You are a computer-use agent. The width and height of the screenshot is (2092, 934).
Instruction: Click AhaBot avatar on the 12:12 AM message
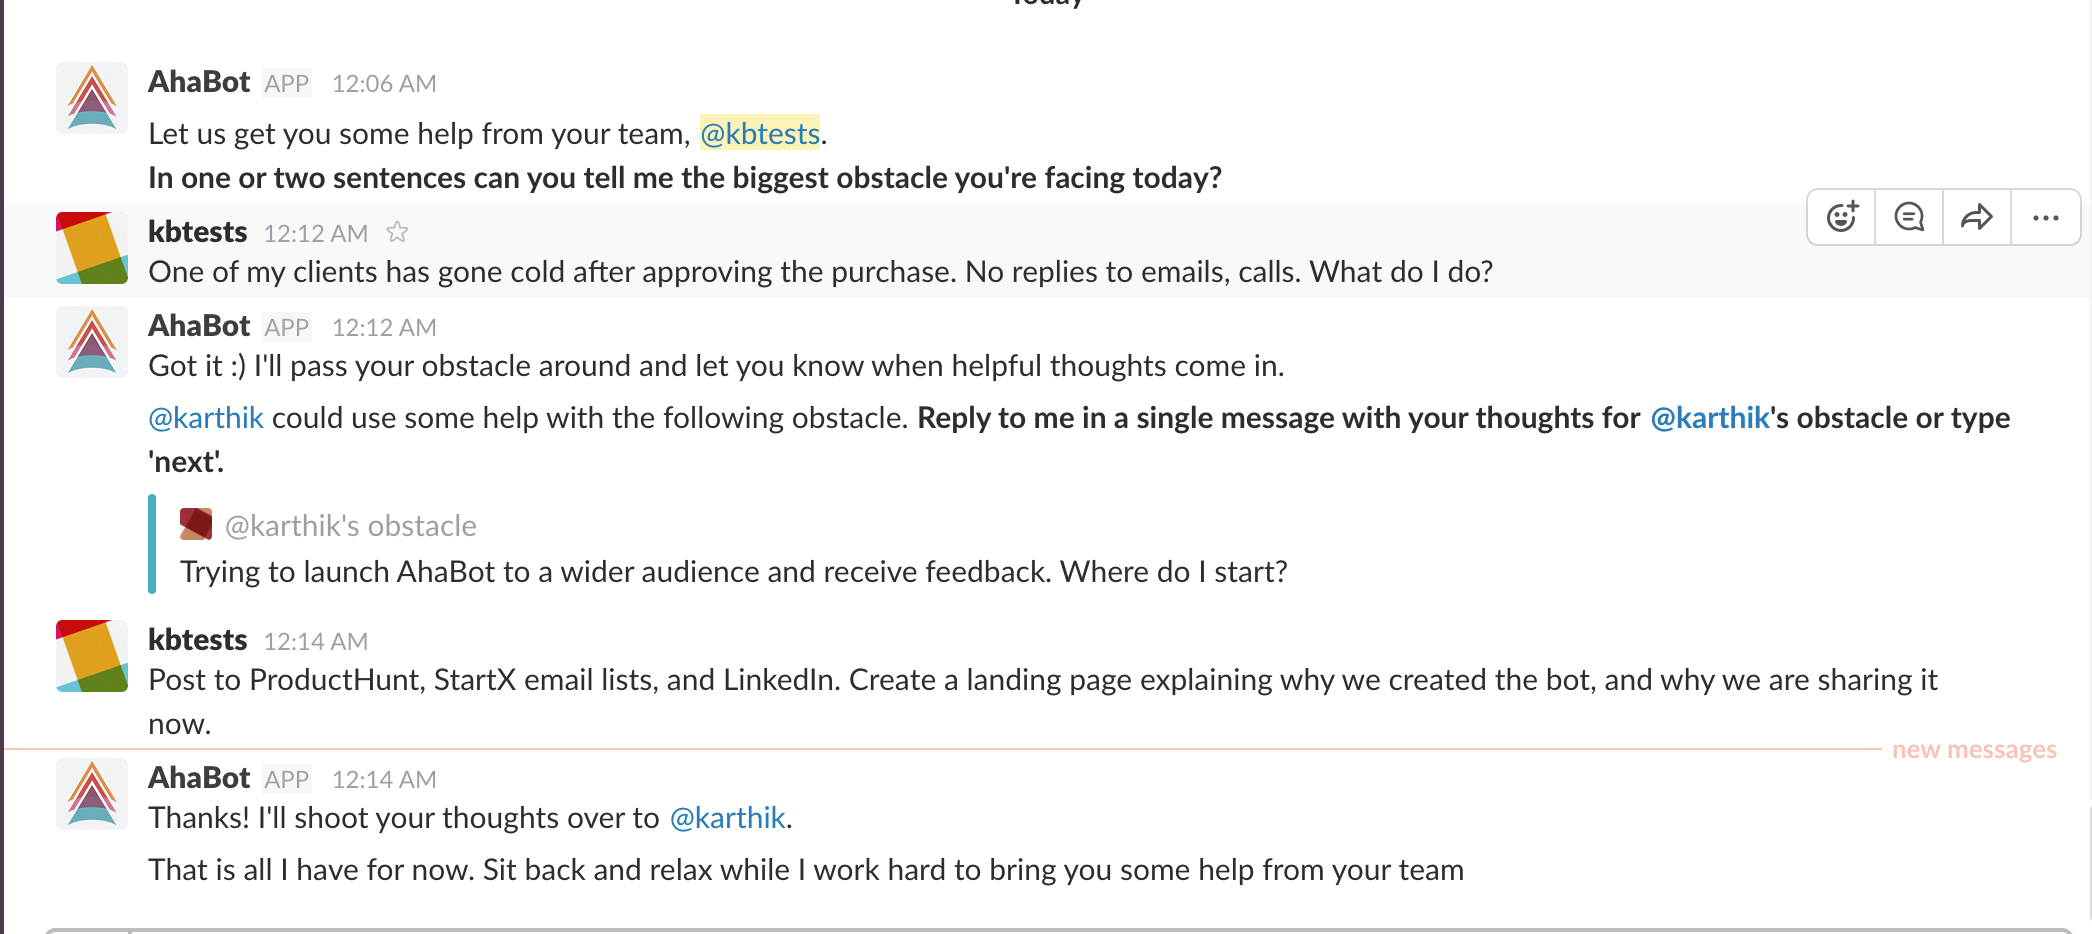coord(92,342)
